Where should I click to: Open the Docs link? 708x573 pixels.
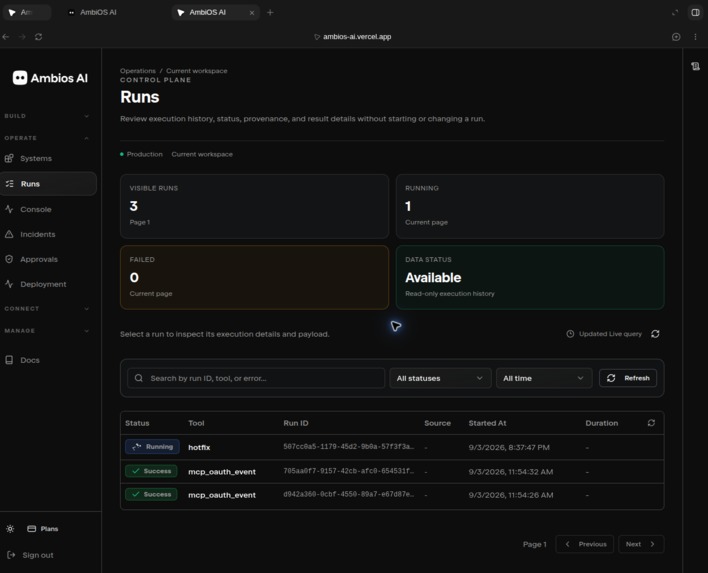point(30,360)
